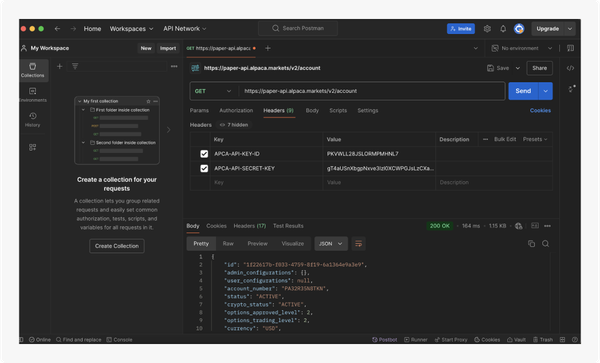Screen dimensions: 600x363
Task: Open the three-dot options menu in the Collections sidebar
Action: point(174,67)
